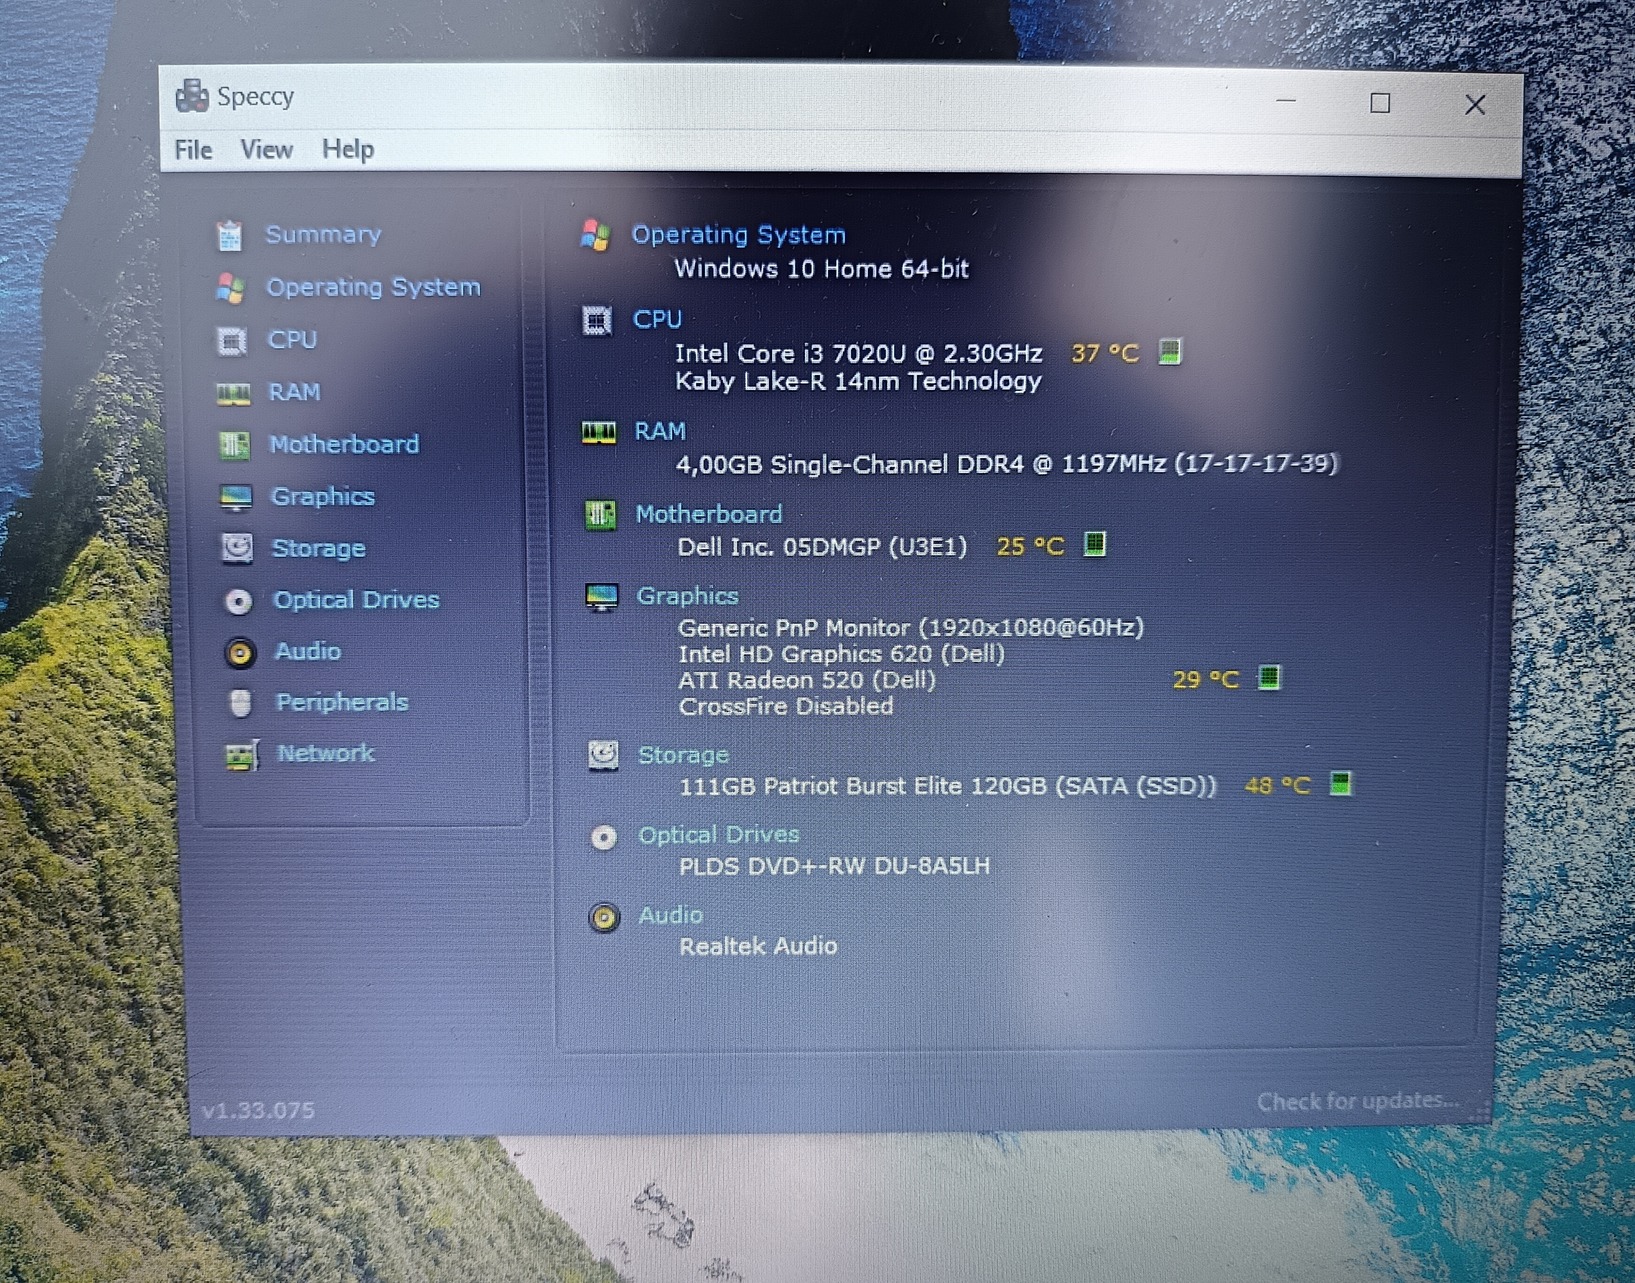Click the Motherboard icon in summary panel
Screen dimensions: 1635x1283
600,515
